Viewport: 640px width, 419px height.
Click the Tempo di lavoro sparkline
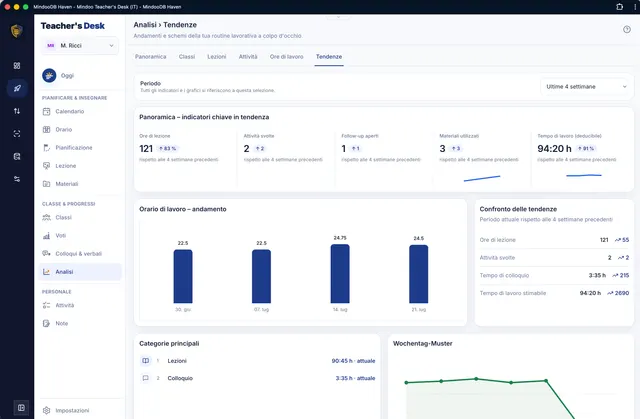pyautogui.click(x=584, y=175)
